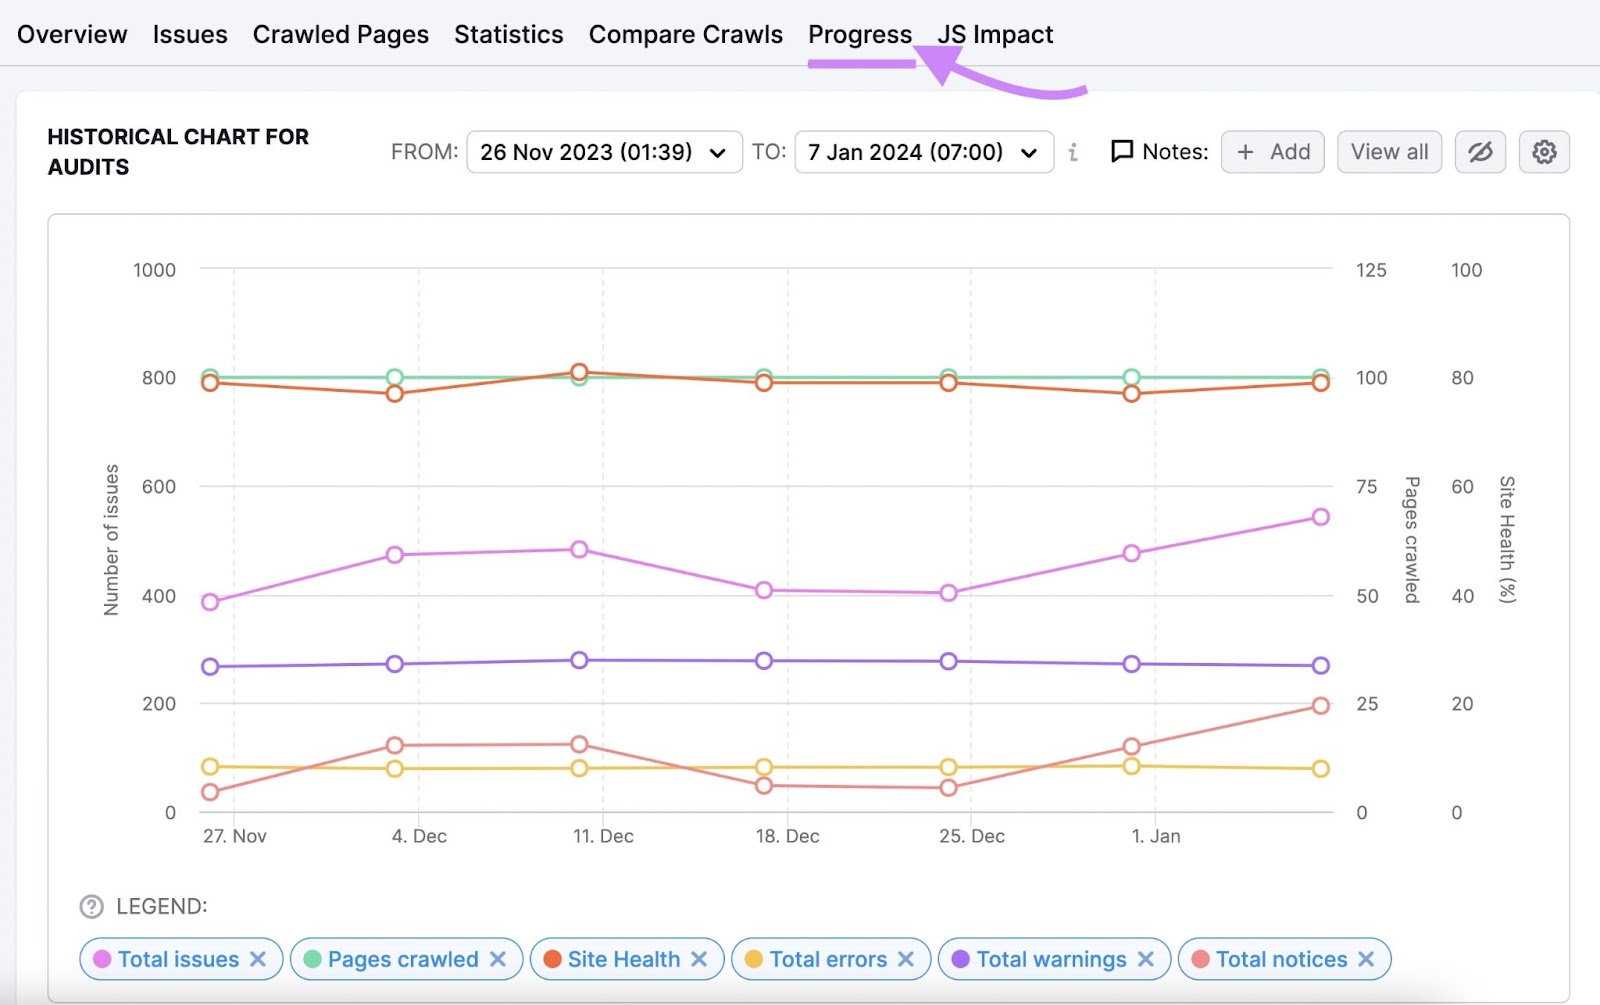Open chart settings via the gear icon
The width and height of the screenshot is (1600, 1005).
click(x=1544, y=152)
